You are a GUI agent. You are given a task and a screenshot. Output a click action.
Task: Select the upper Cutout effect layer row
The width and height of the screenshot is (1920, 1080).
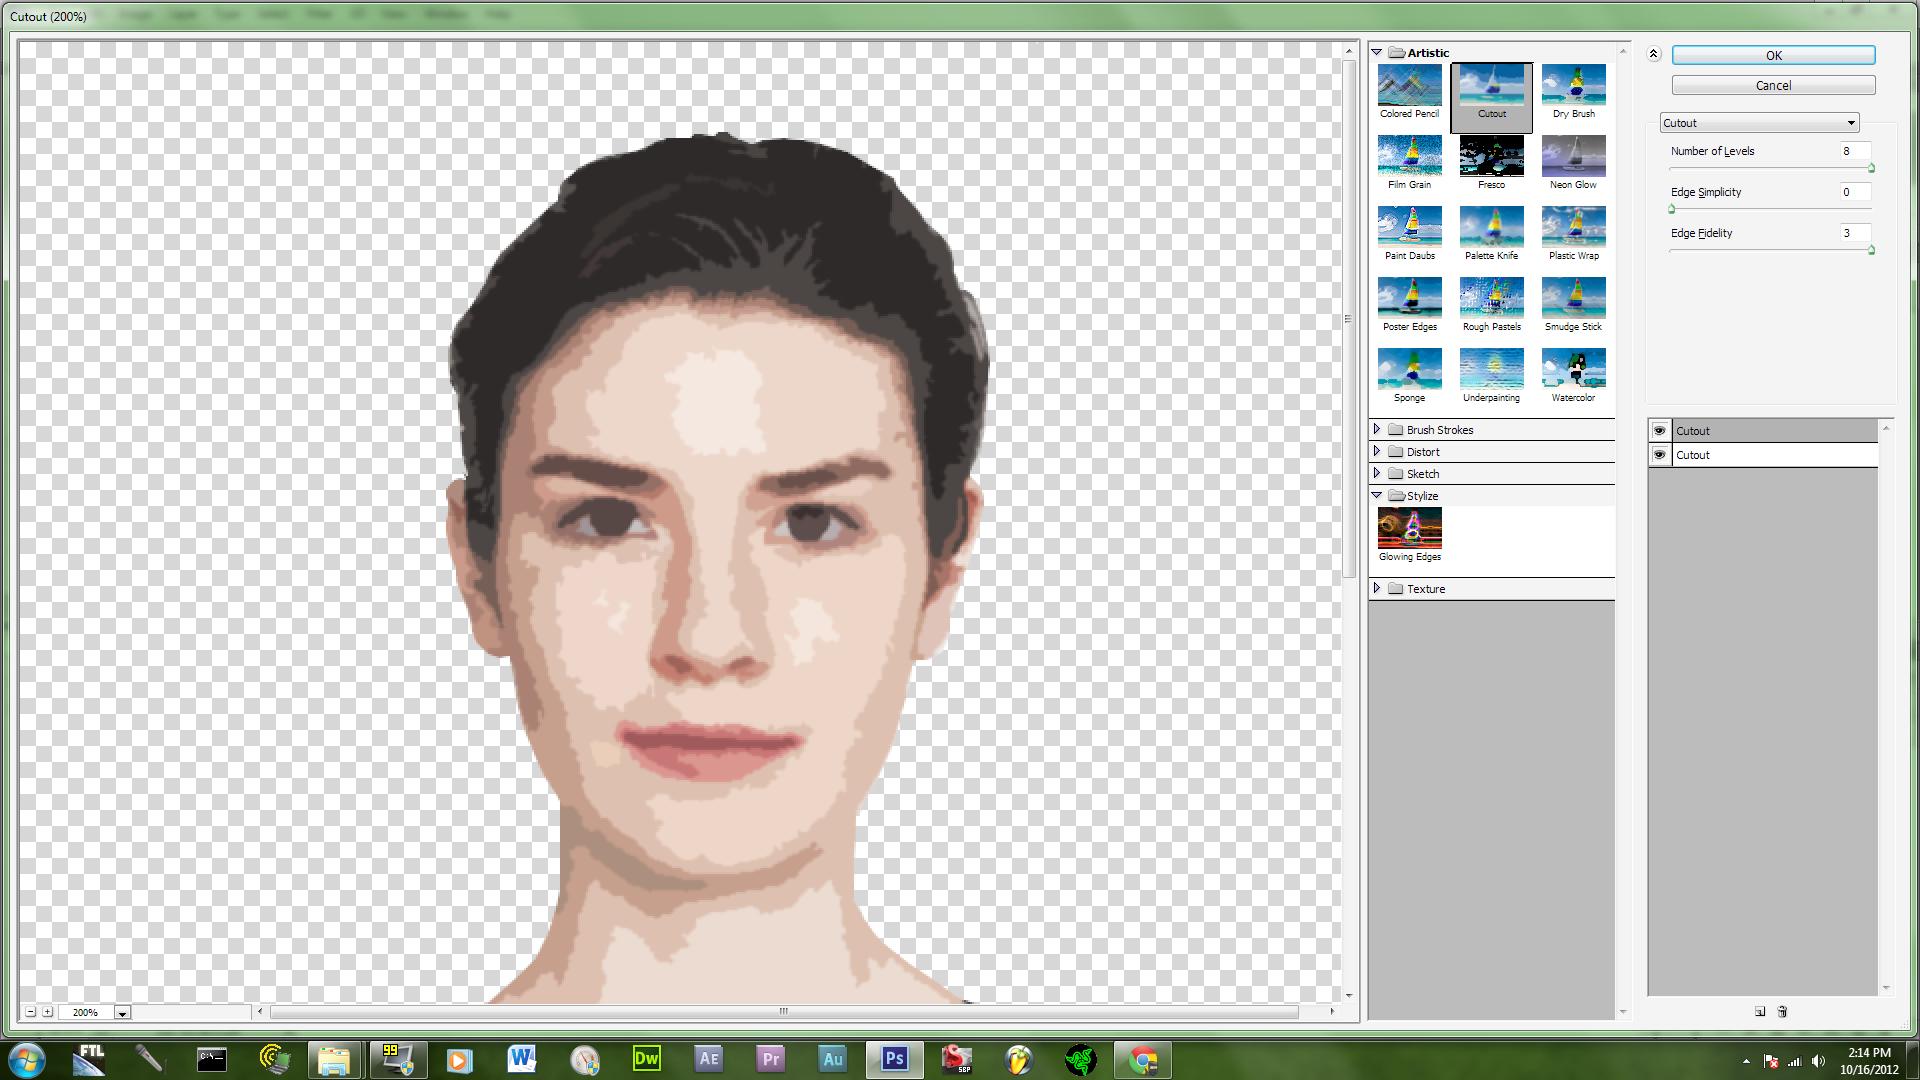(1763, 431)
